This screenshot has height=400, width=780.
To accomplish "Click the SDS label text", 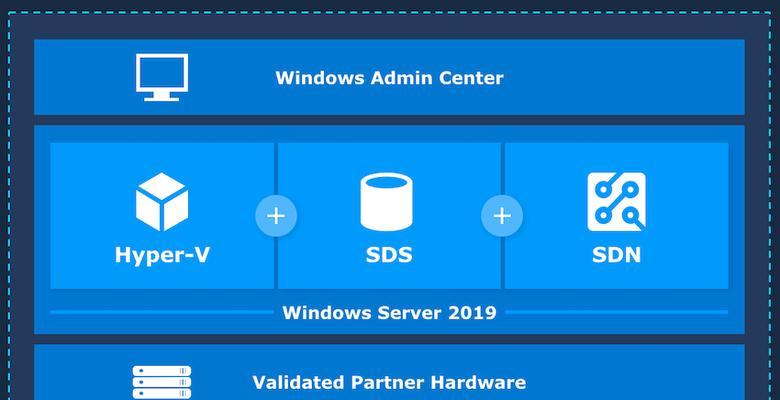I will point(389,255).
